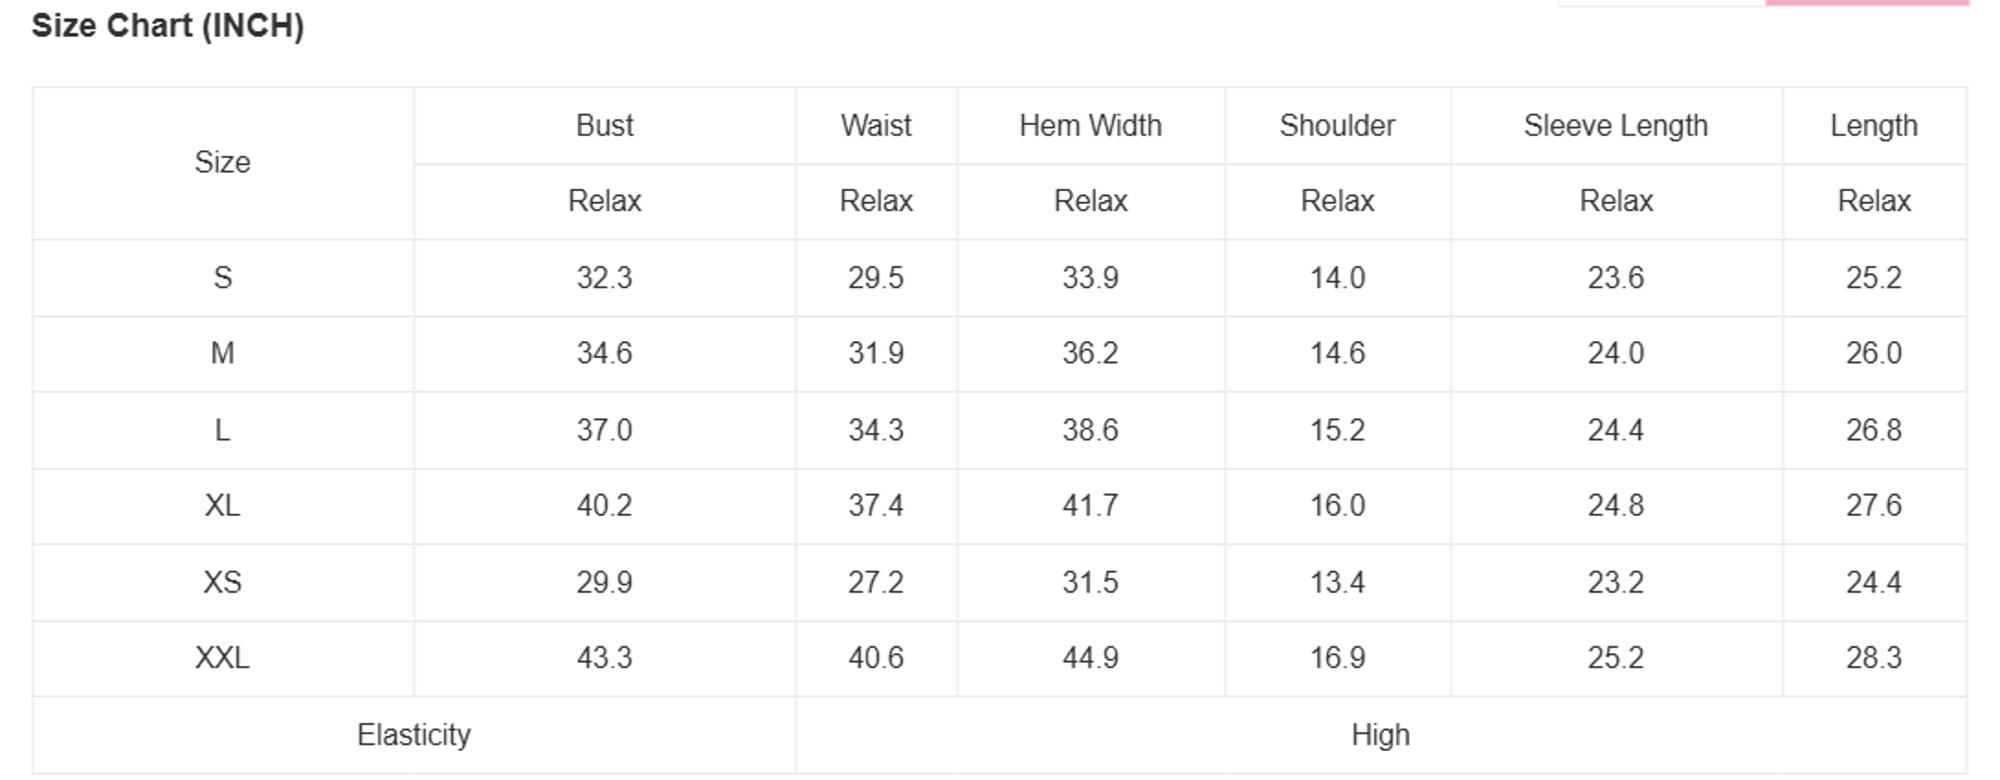This screenshot has height=780, width=2000.
Task: Click the Size Chart (INCH) heading
Action: [168, 26]
